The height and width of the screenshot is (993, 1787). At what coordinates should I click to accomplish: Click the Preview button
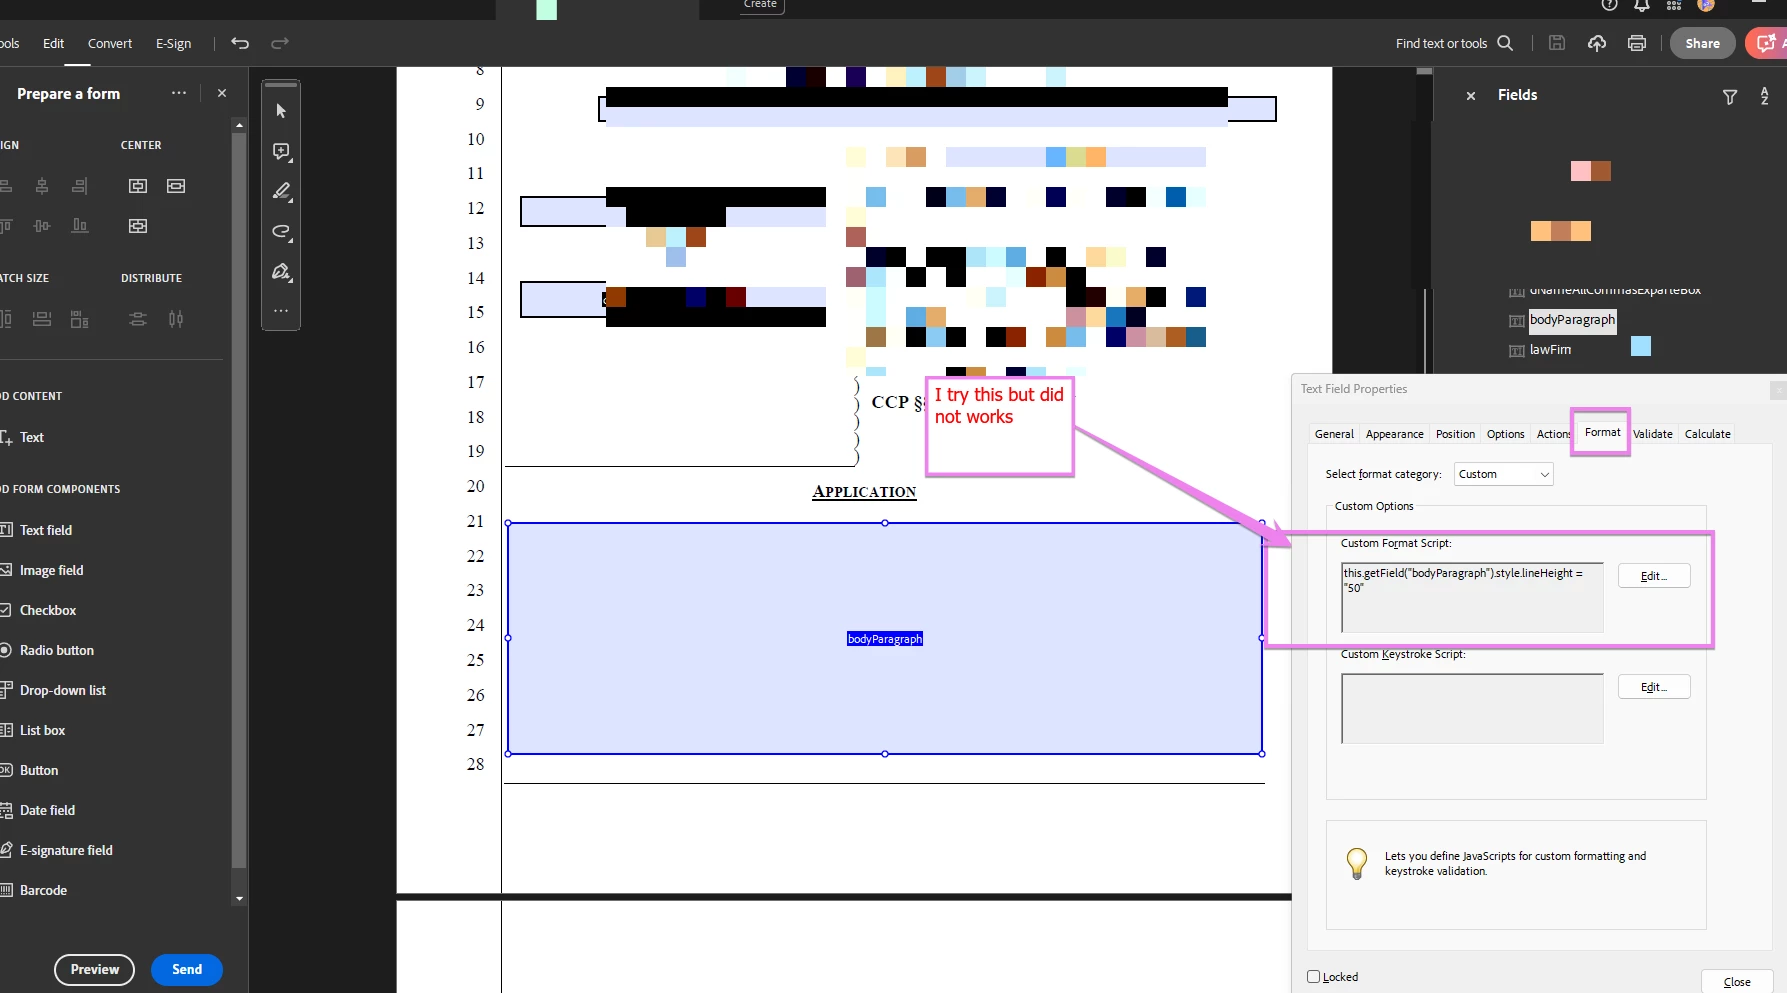pyautogui.click(x=94, y=969)
